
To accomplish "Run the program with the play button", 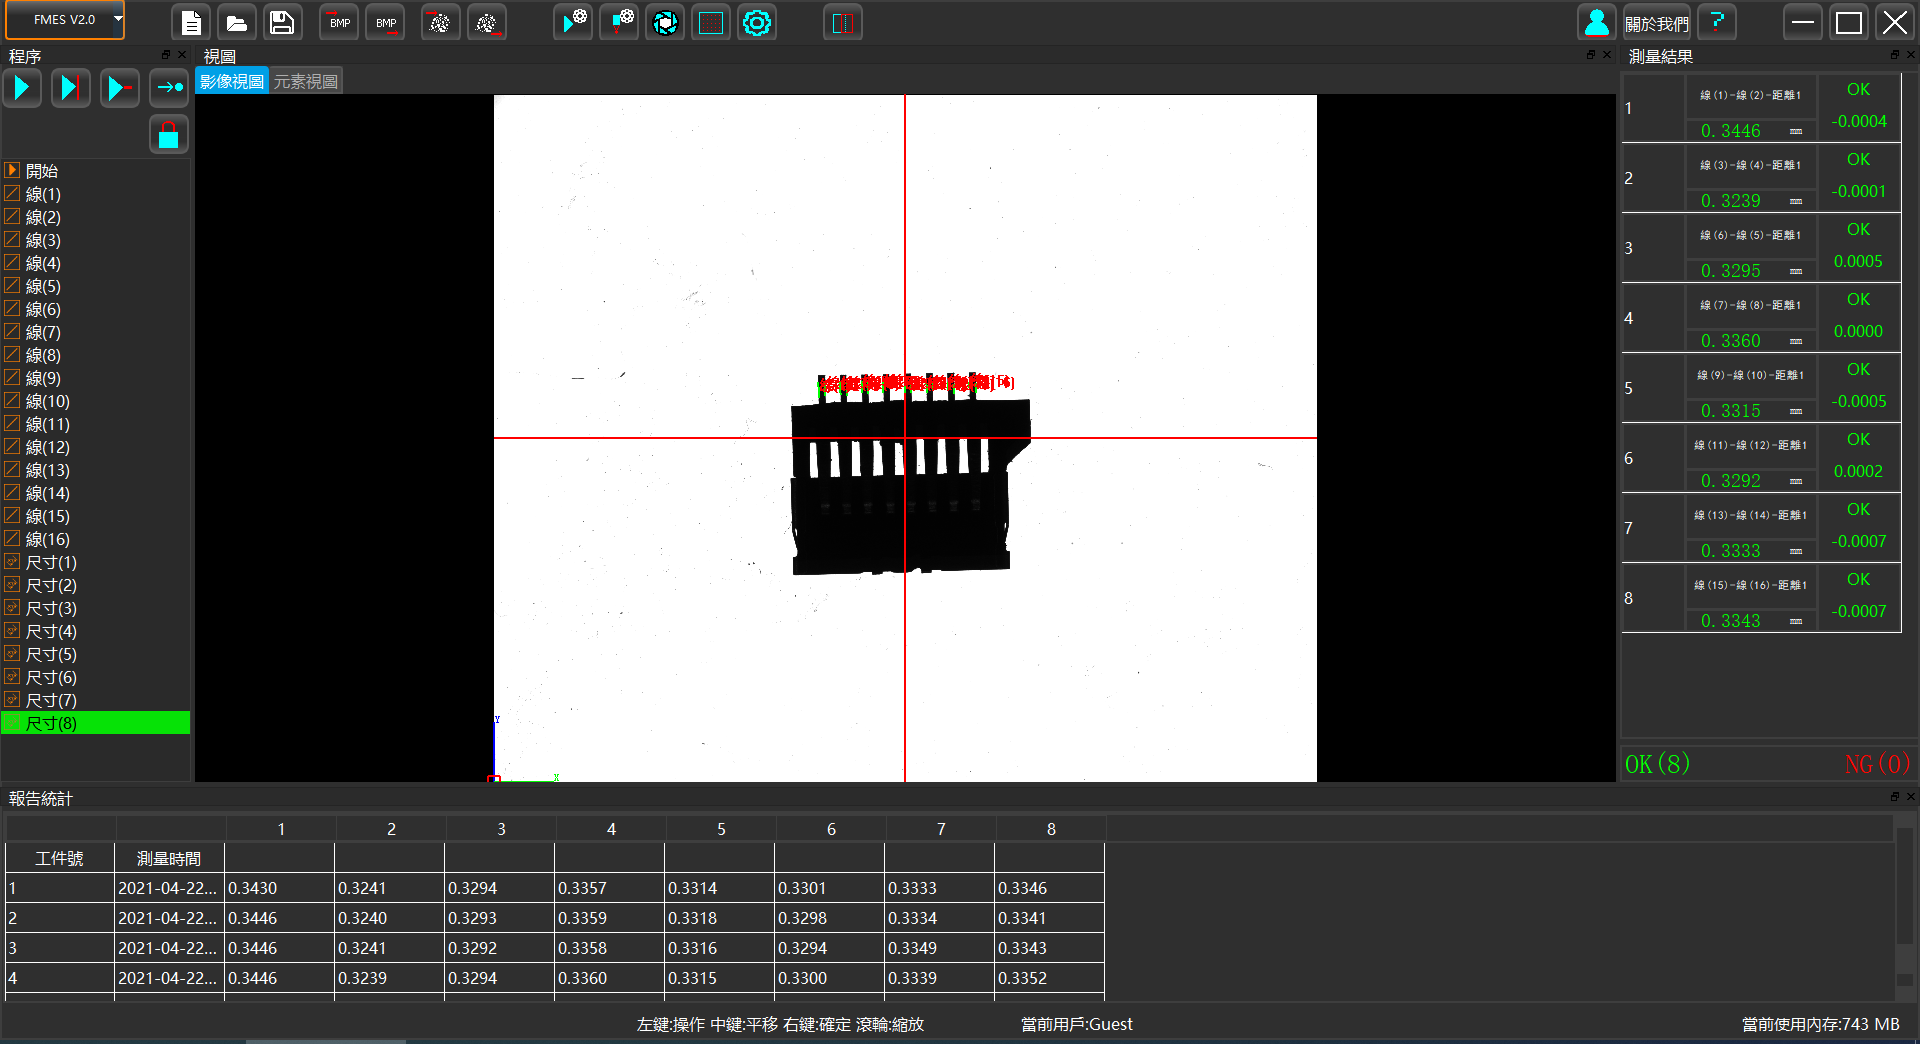I will pyautogui.click(x=22, y=88).
